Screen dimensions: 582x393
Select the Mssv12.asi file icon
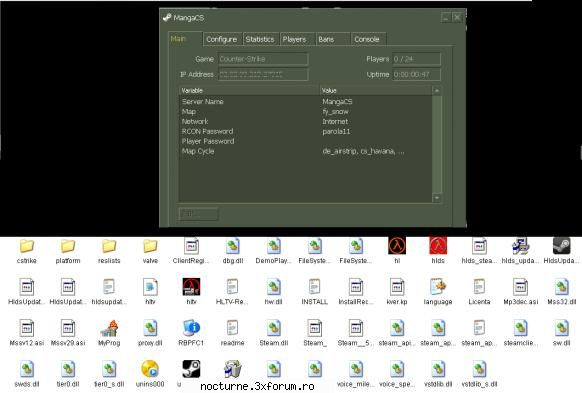coord(27,328)
